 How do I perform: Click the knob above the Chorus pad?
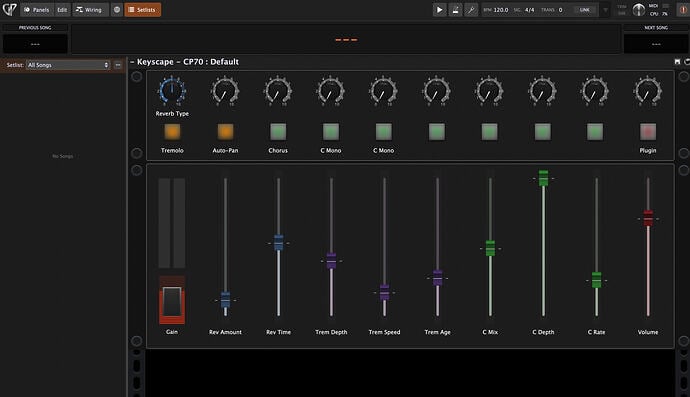click(x=278, y=91)
